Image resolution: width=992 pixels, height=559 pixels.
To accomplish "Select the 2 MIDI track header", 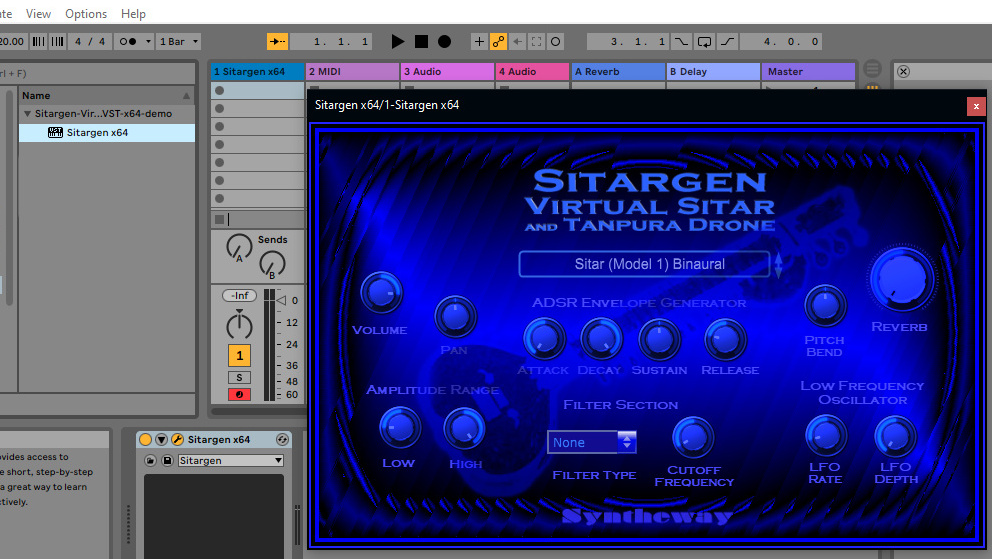I will coord(352,71).
